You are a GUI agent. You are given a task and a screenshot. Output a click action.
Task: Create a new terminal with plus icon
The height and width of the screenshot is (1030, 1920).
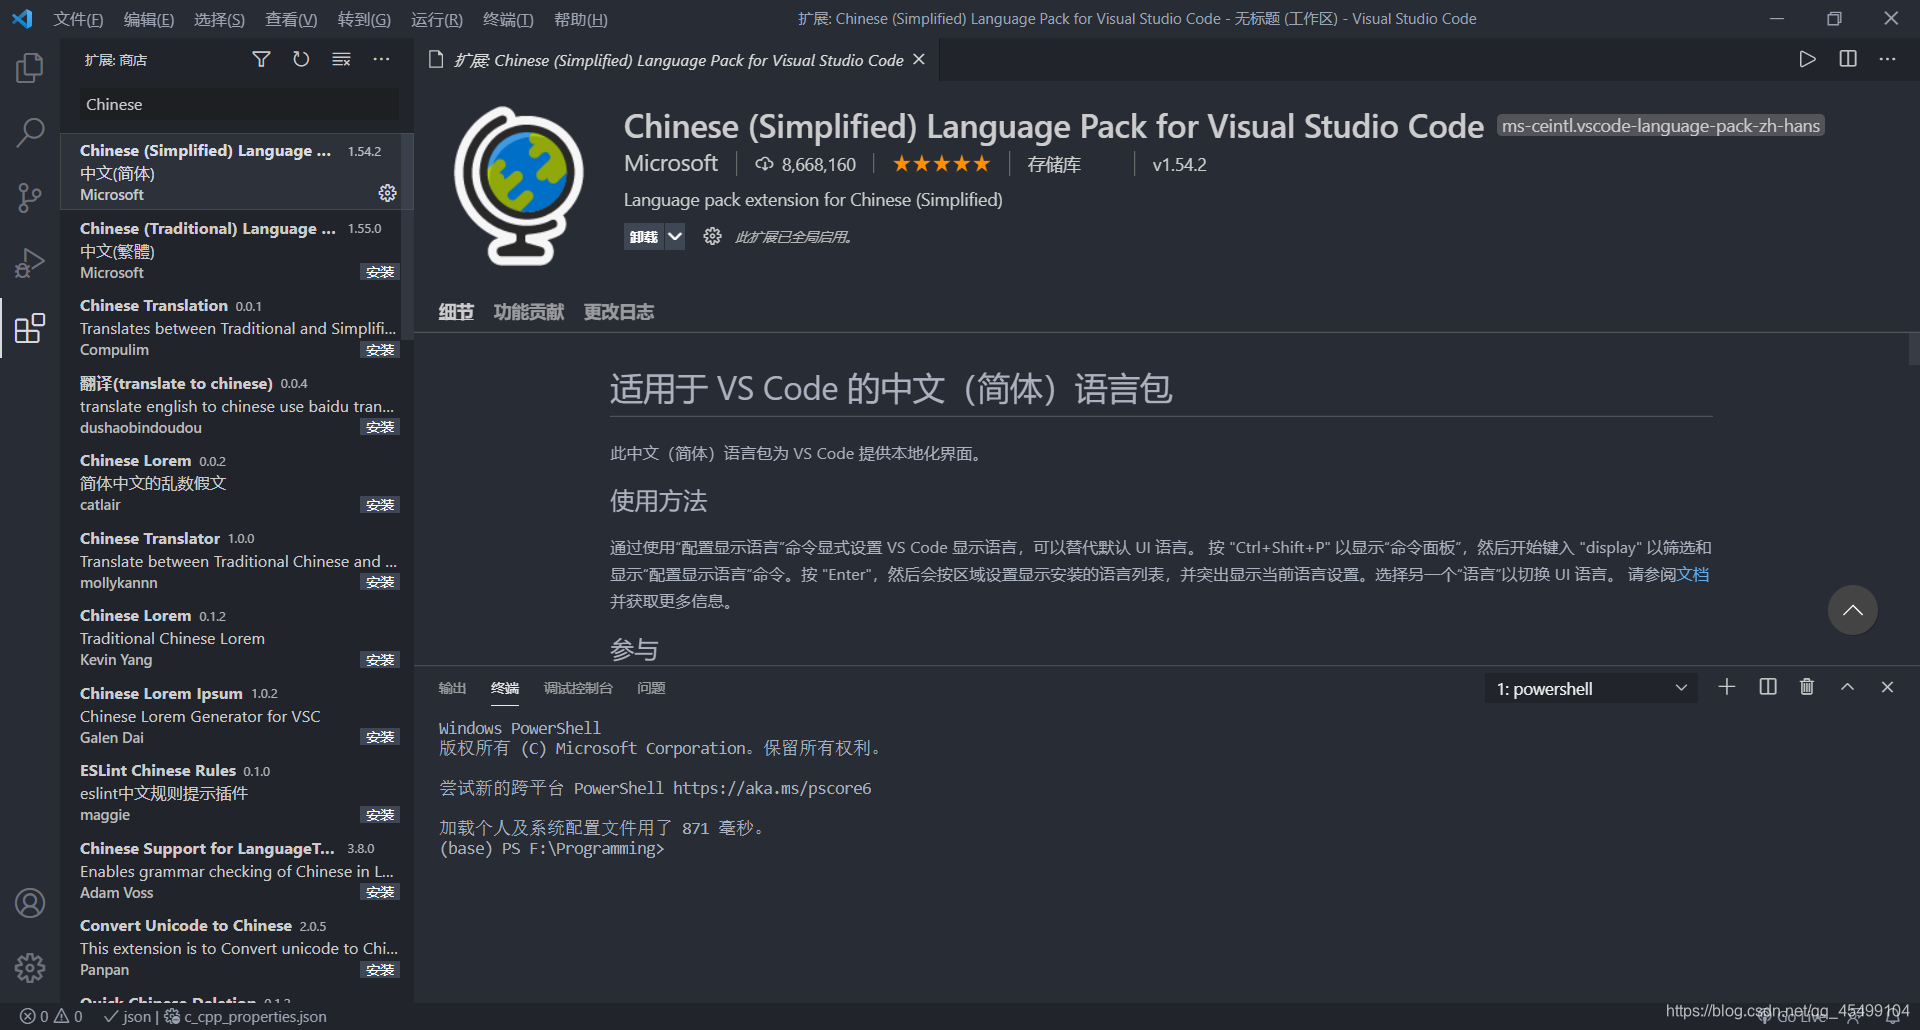tap(1727, 687)
